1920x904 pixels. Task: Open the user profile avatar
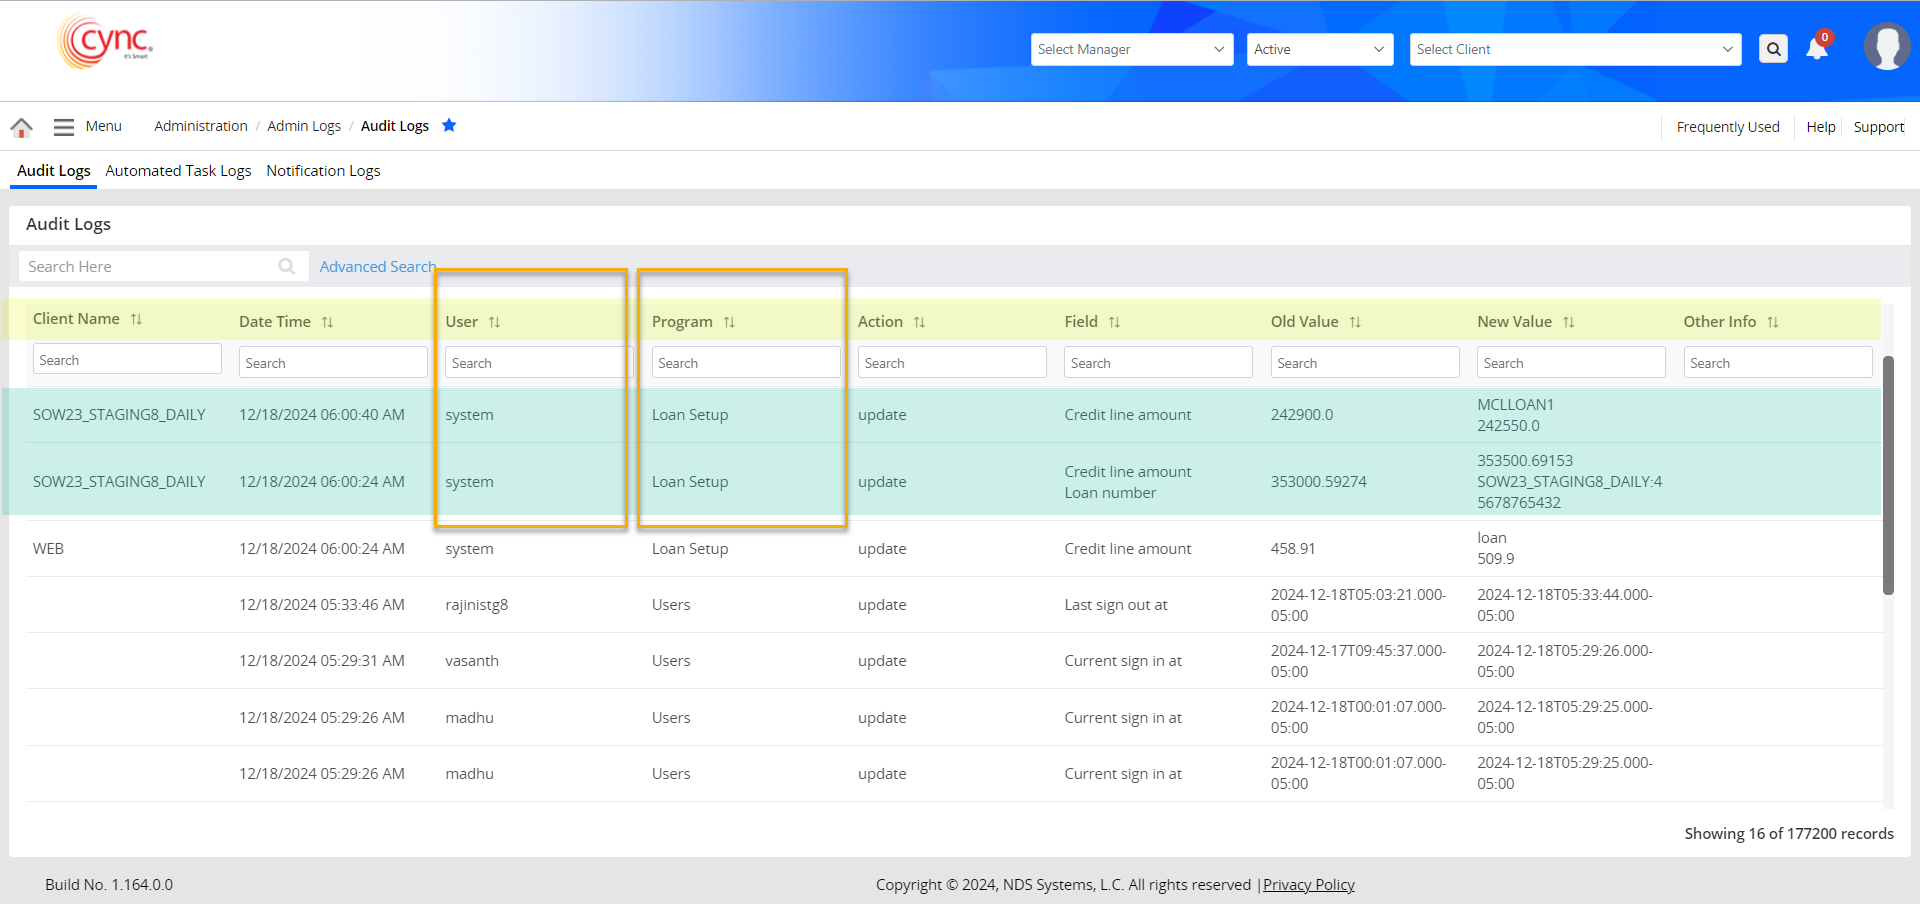coord(1886,47)
